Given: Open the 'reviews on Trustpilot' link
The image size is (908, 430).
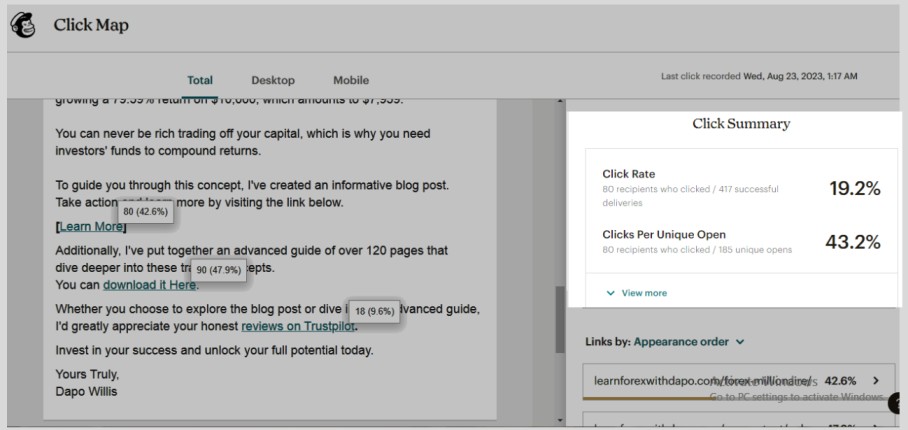Looking at the screenshot, I should click(x=298, y=326).
